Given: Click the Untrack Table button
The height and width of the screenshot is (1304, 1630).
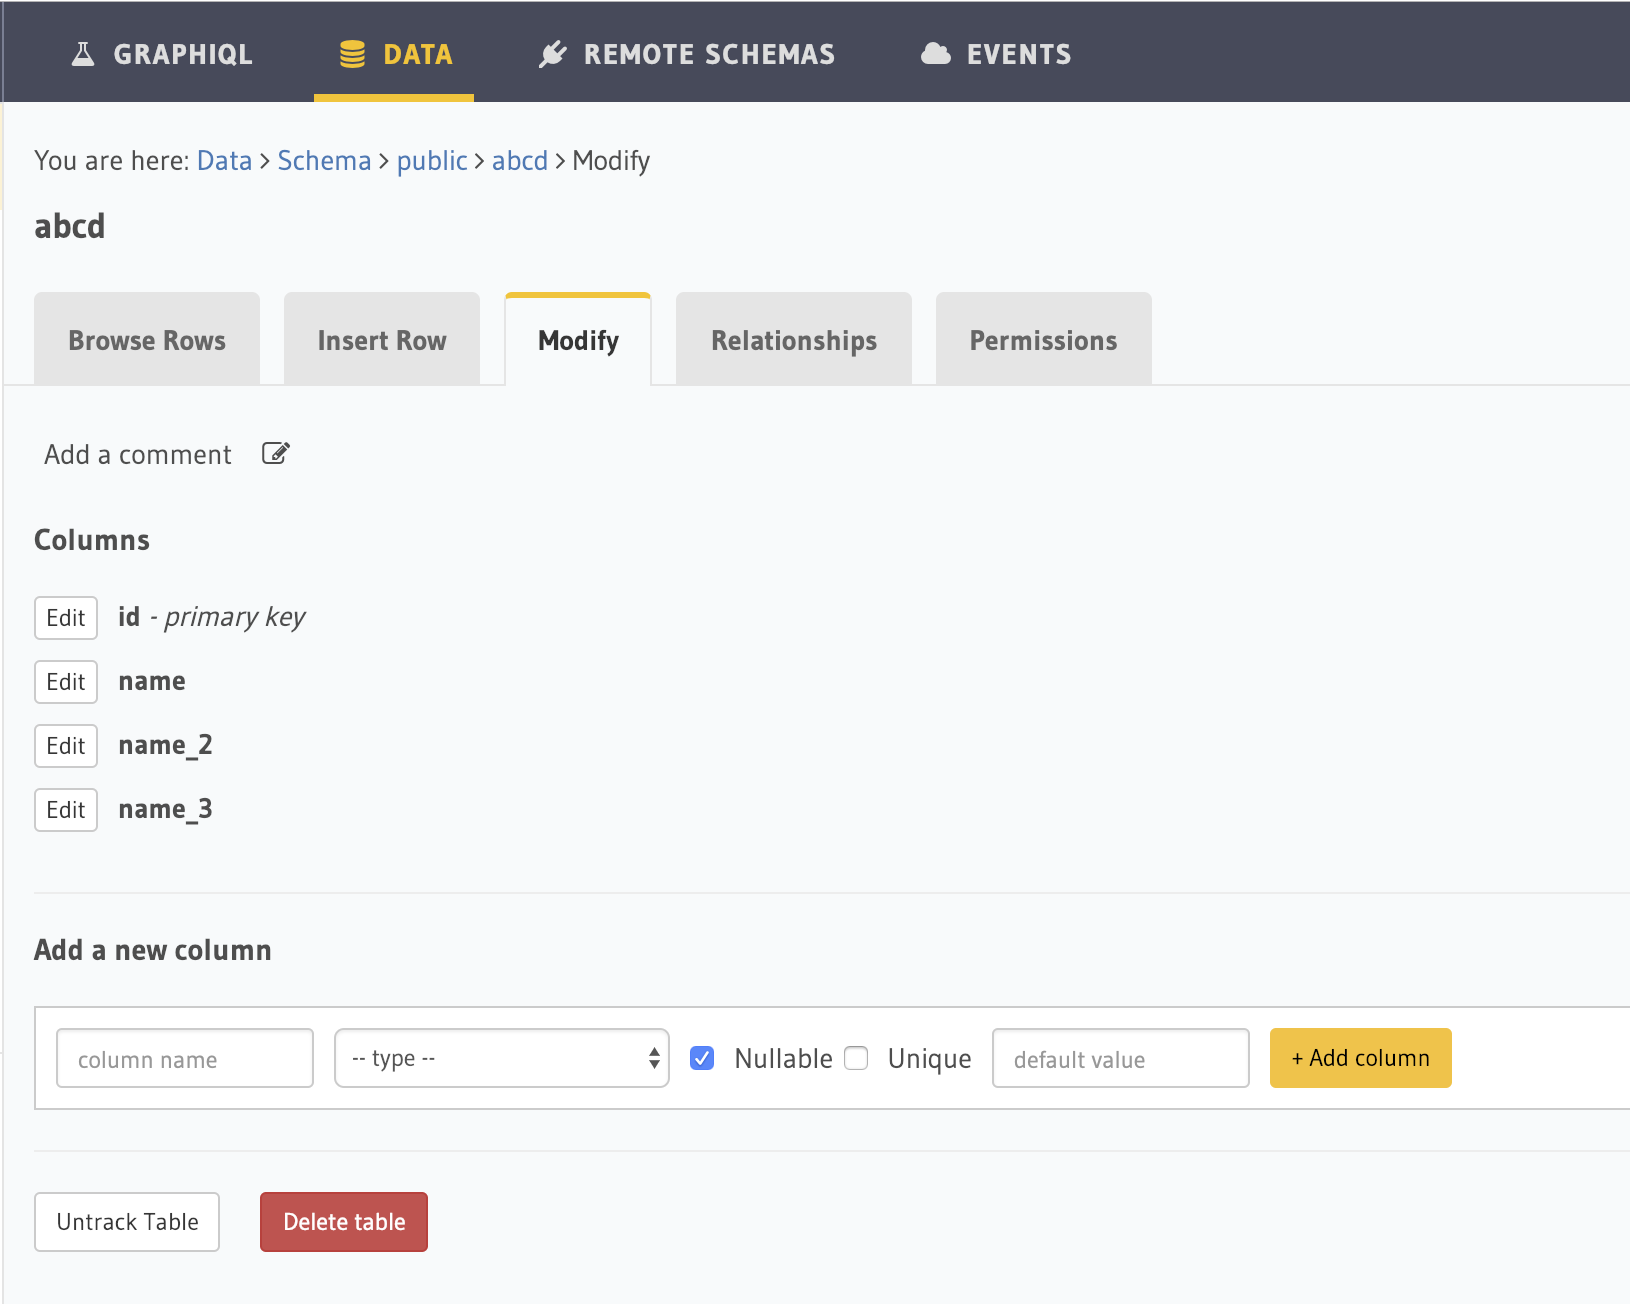Looking at the screenshot, I should pos(126,1221).
